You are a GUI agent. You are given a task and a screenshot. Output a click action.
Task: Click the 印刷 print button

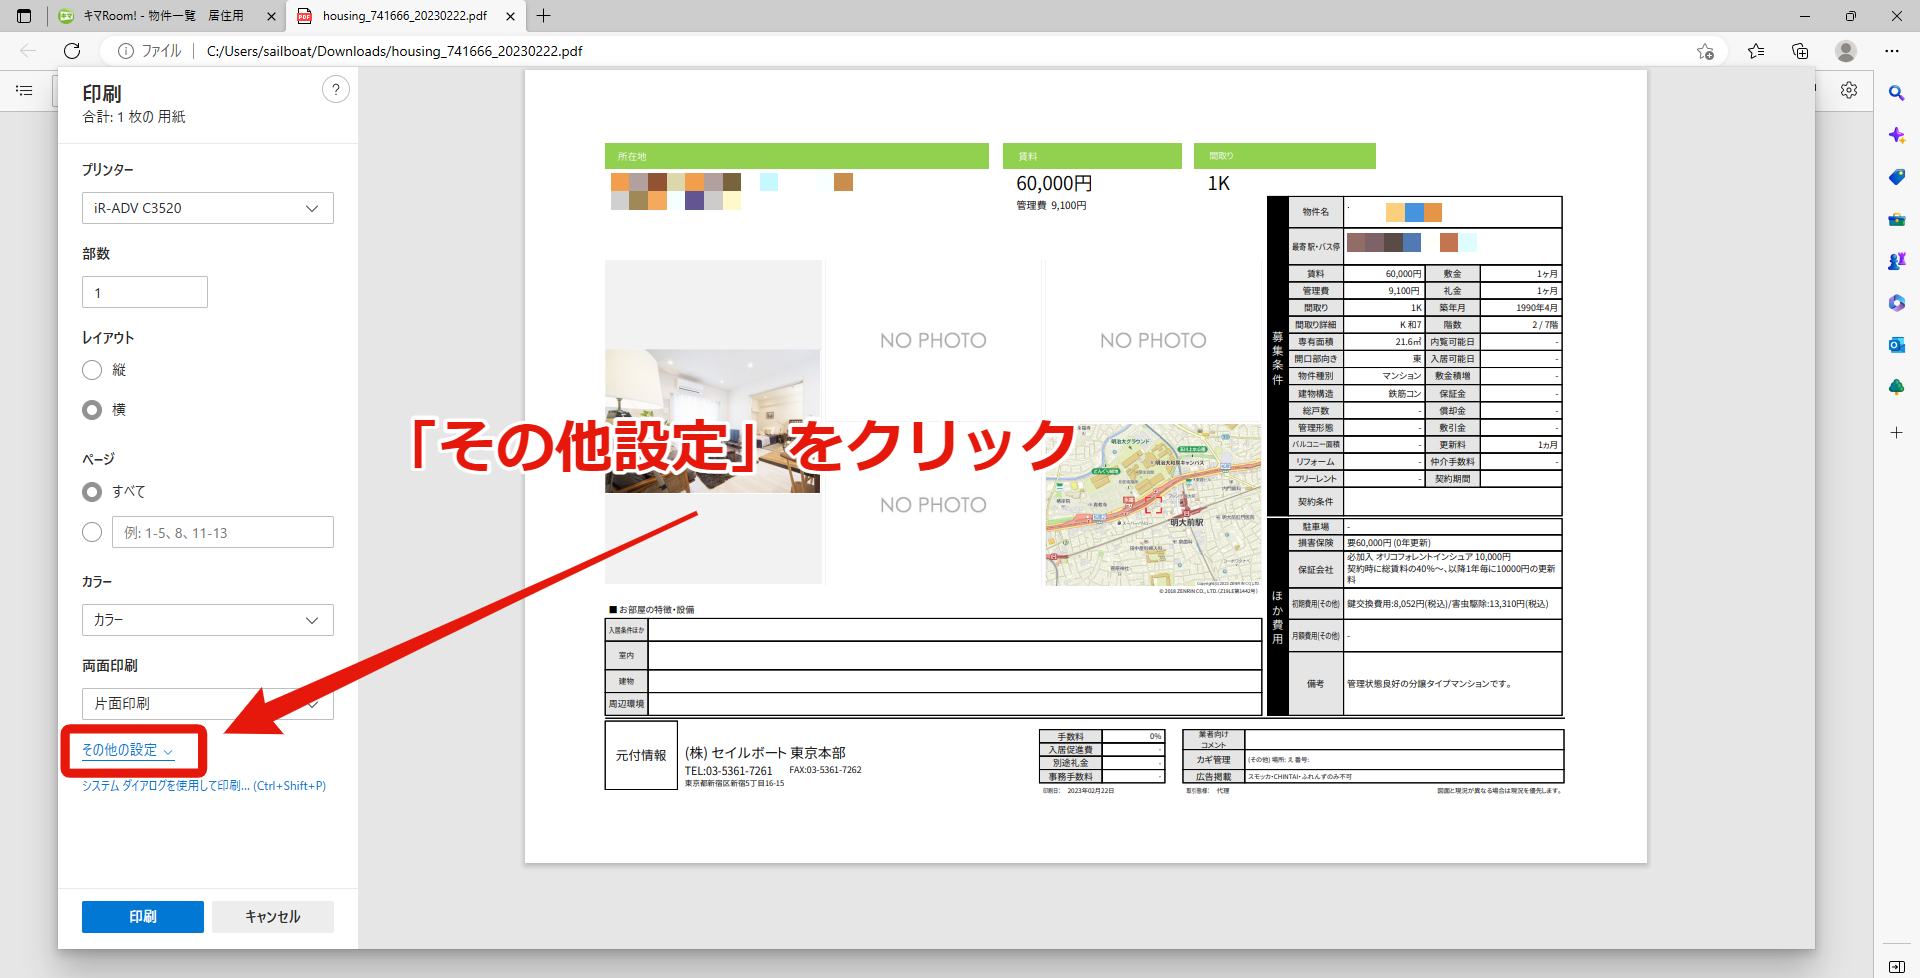pyautogui.click(x=143, y=917)
